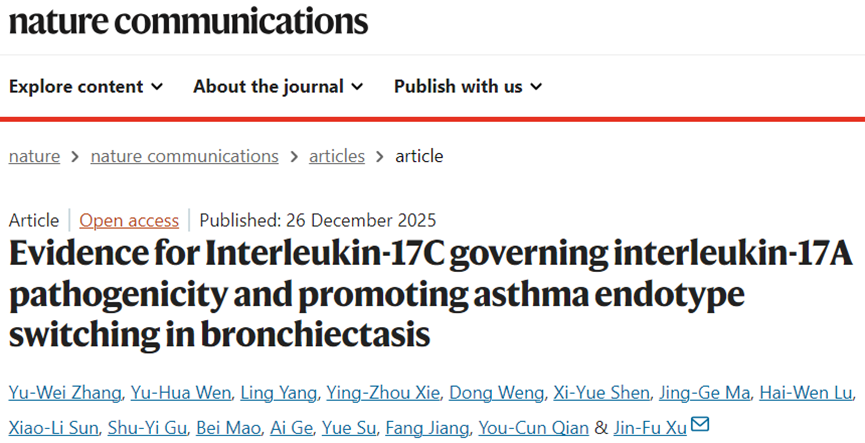The image size is (865, 443).
Task: Go to the nature breadcrumb link
Action: click(34, 156)
